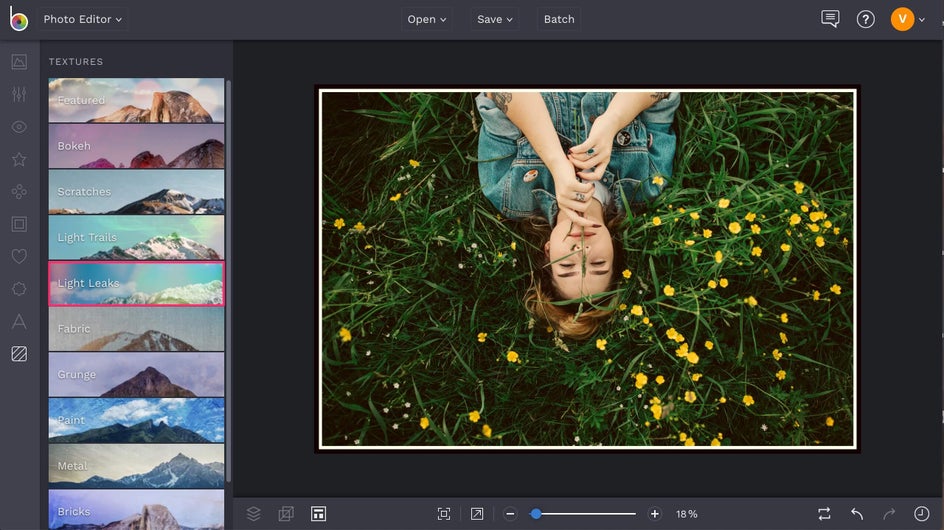Viewport: 944px width, 530px height.
Task: Click the Help question mark icon
Action: click(x=866, y=19)
